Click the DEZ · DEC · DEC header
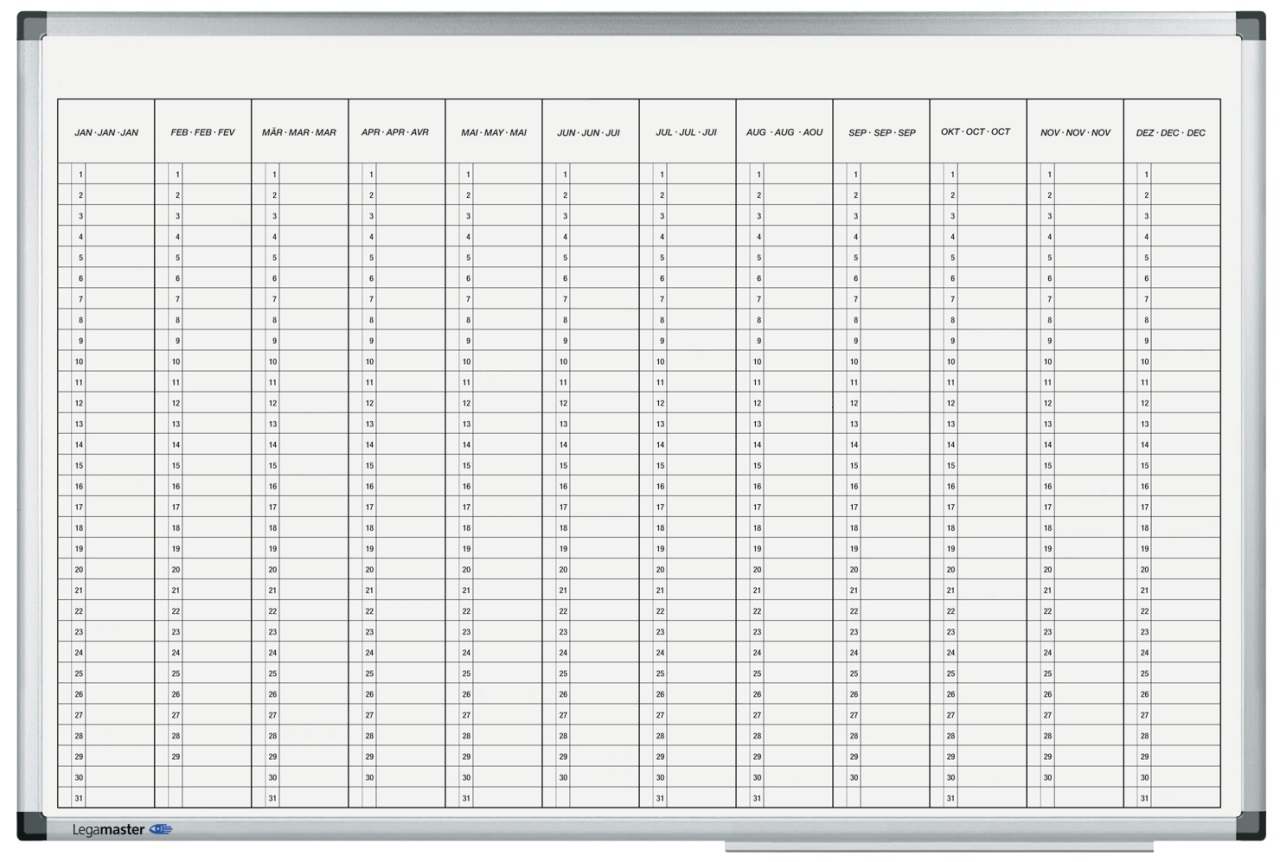Viewport: 1280px width, 862px height. (1171, 132)
